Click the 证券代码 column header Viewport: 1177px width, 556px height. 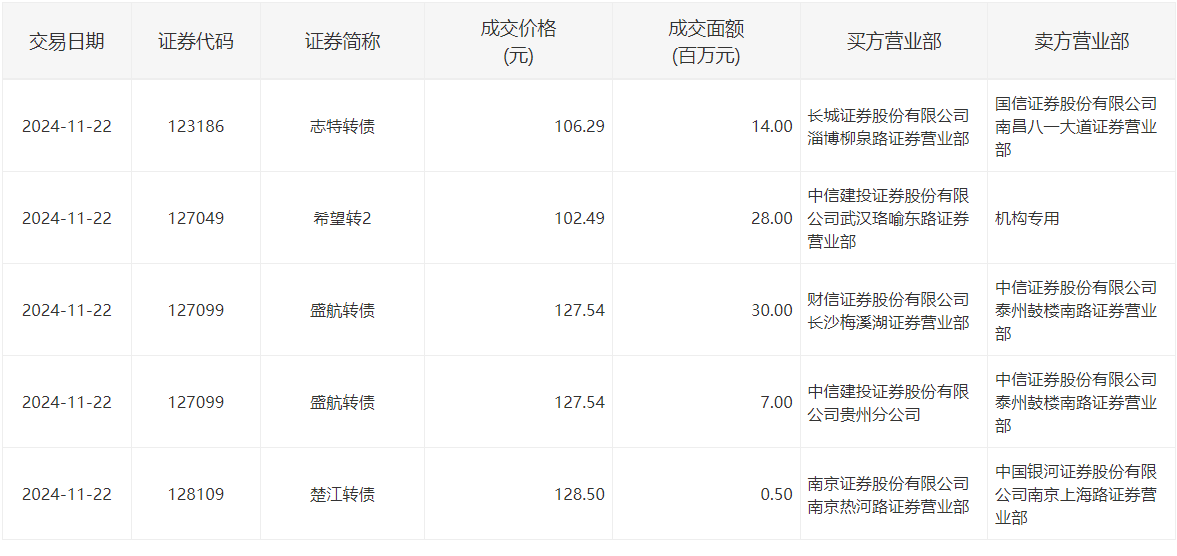coord(196,41)
